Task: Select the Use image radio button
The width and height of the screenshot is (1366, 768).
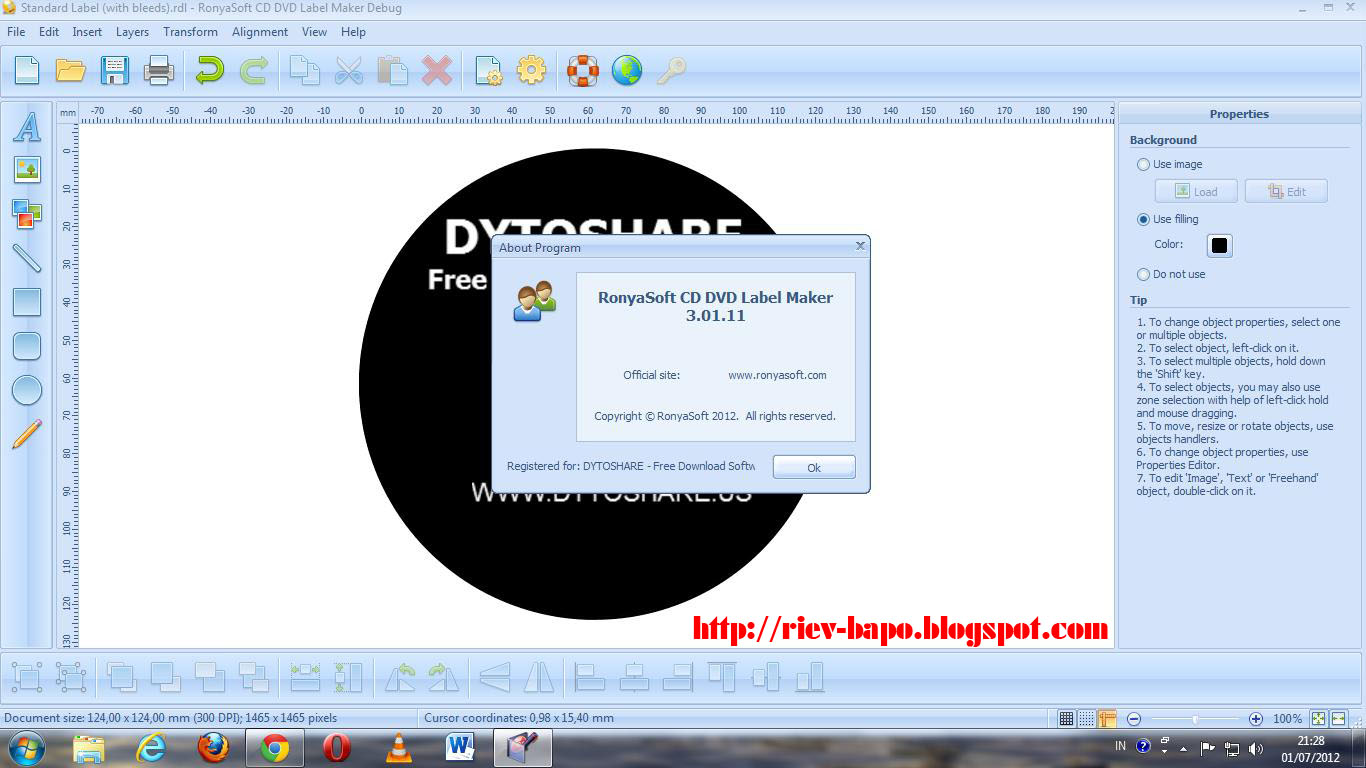Action: click(1143, 164)
